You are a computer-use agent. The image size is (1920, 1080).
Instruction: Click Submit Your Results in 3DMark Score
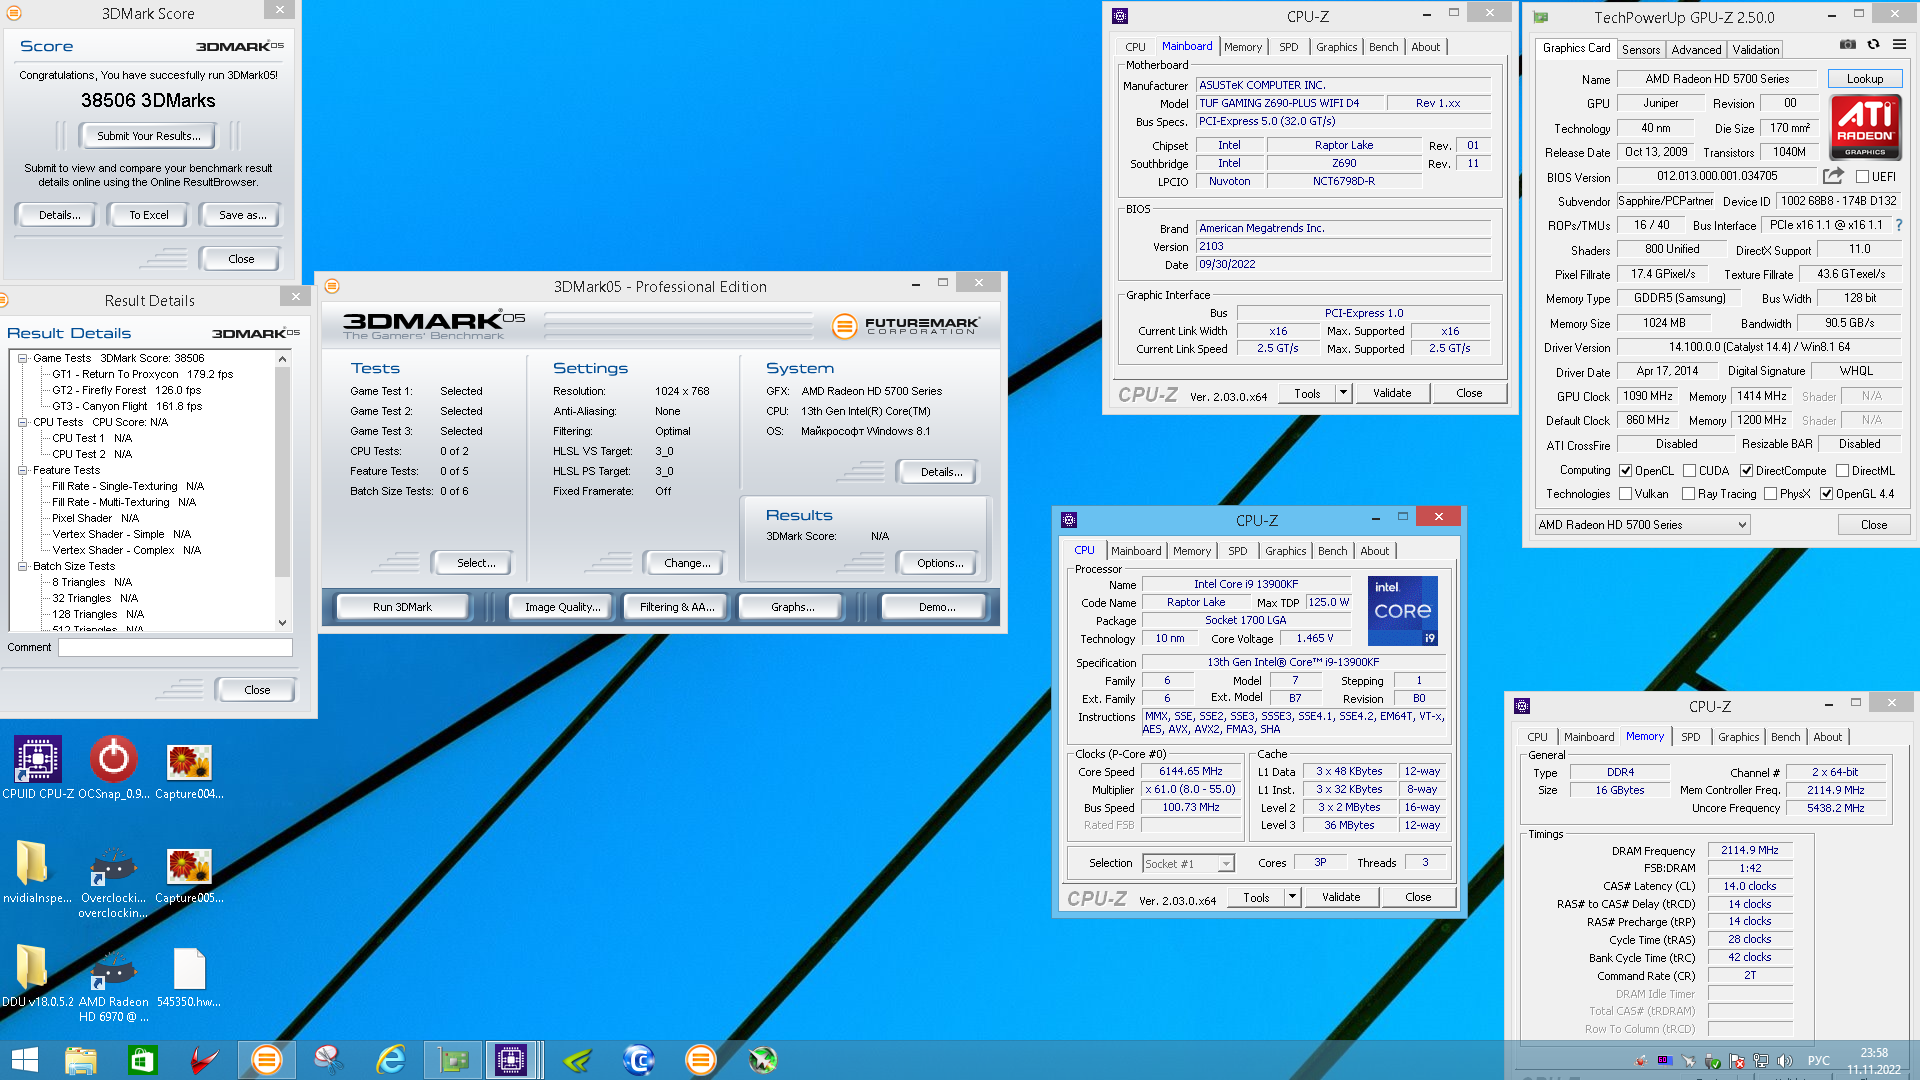click(149, 136)
